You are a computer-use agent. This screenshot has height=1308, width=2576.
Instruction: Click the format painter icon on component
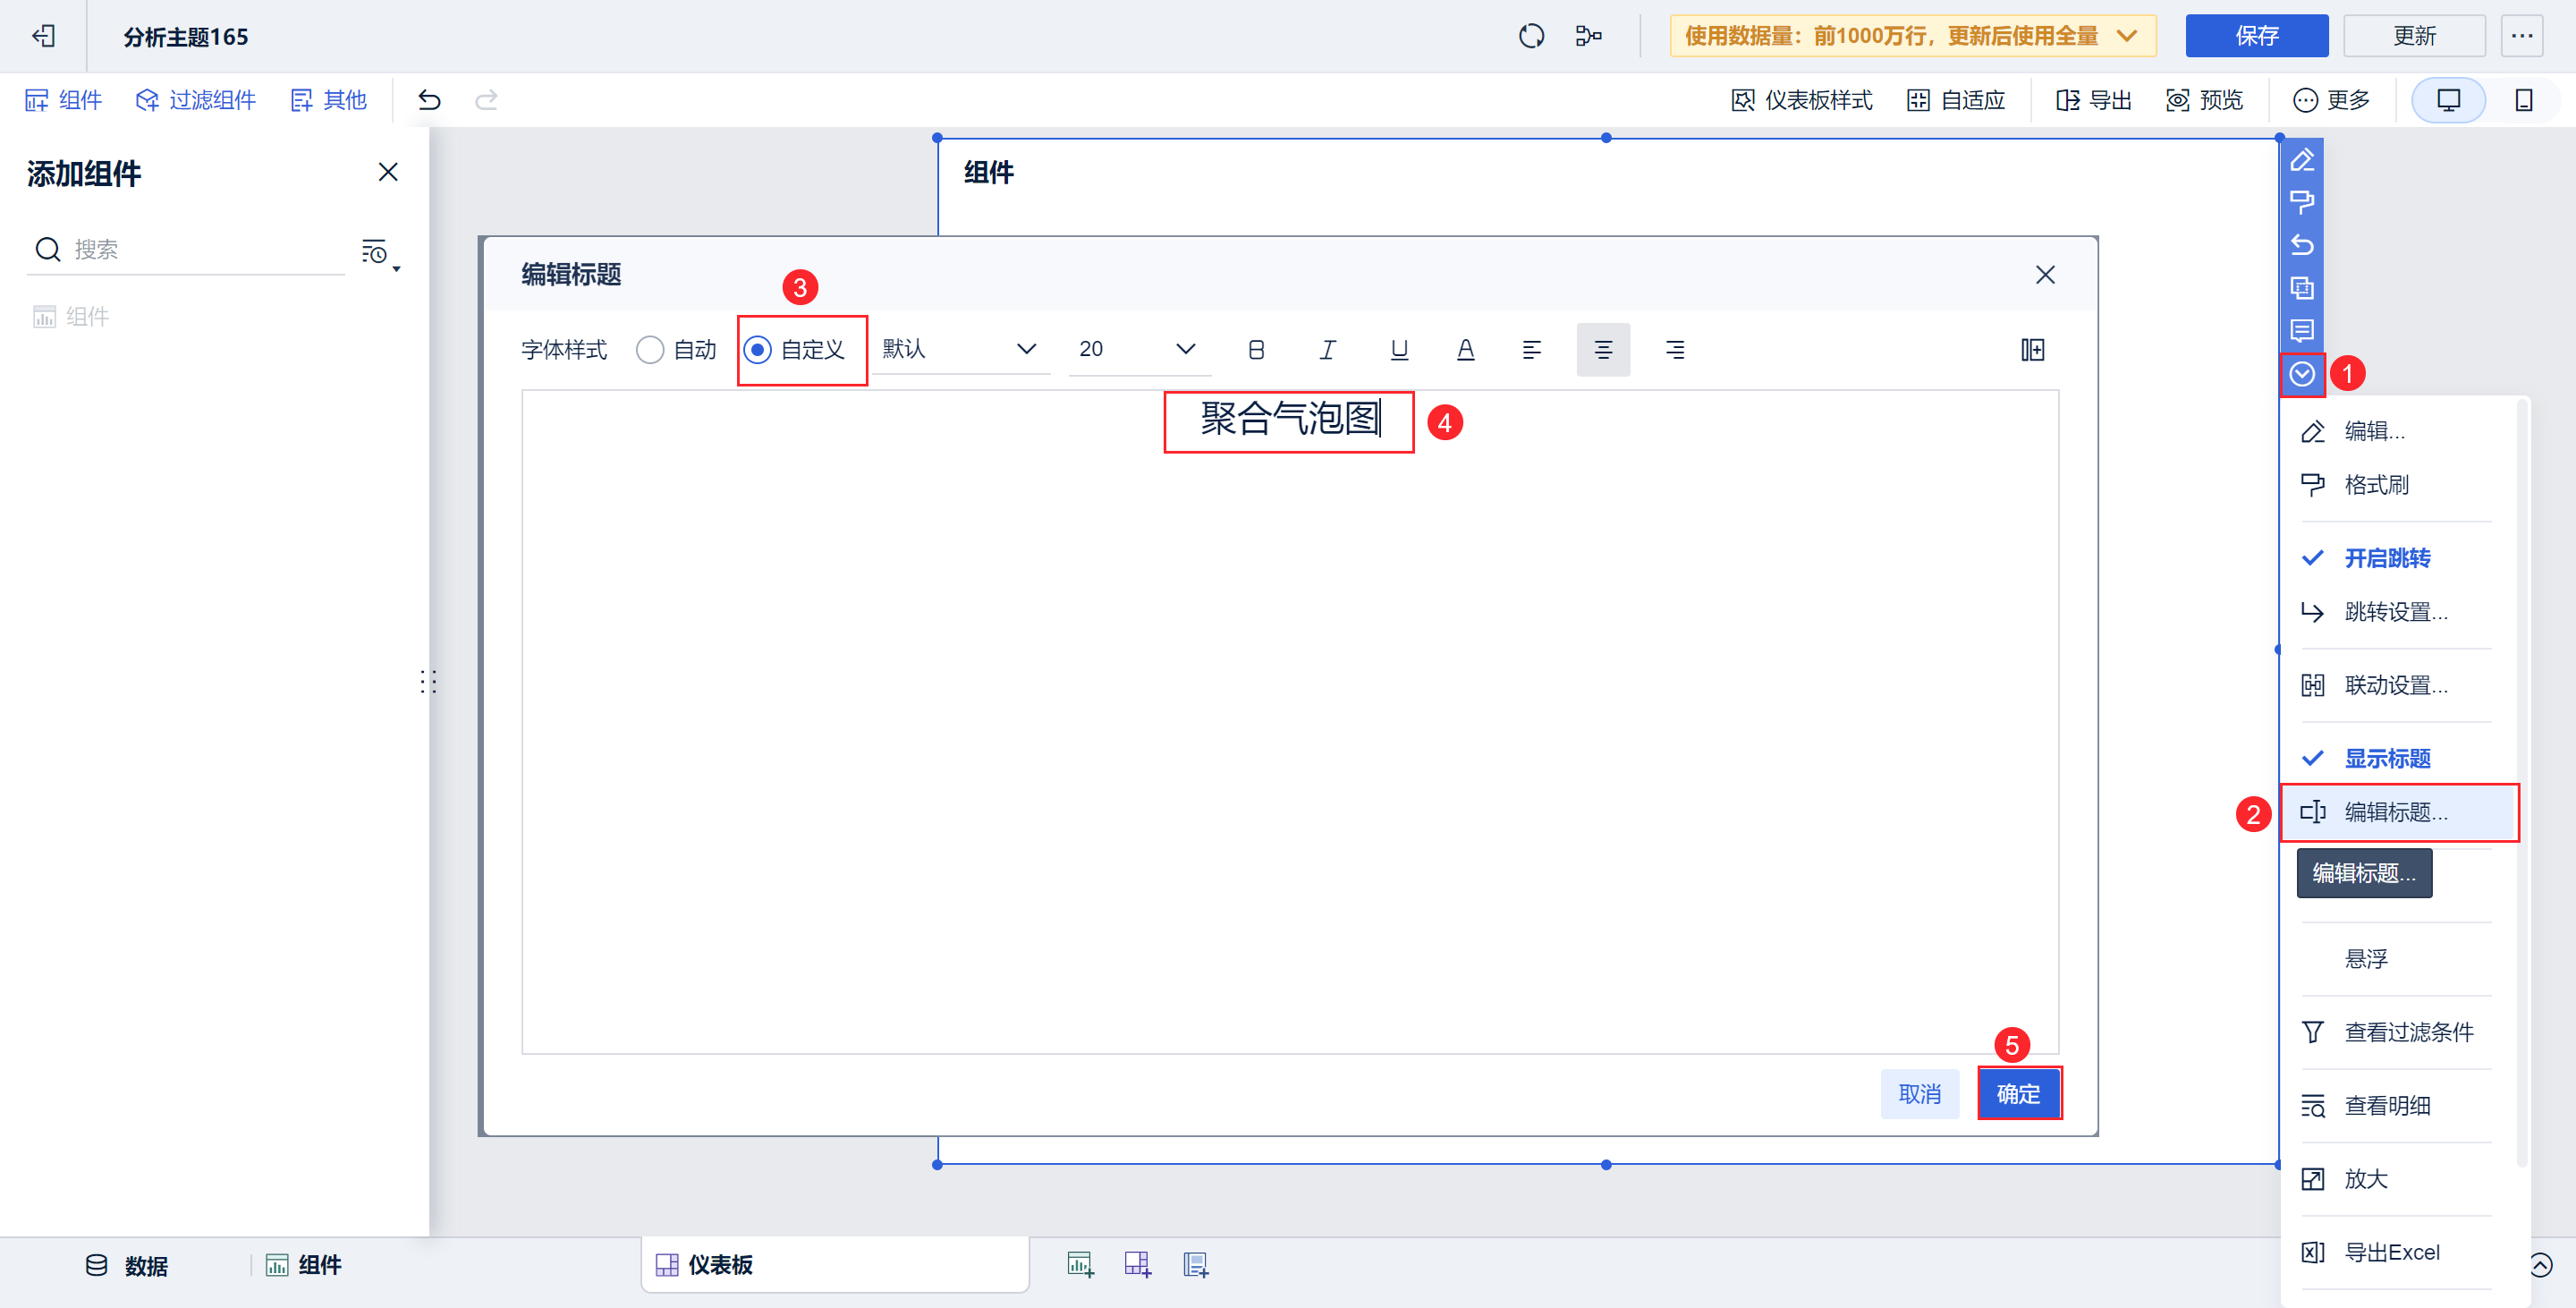2301,203
